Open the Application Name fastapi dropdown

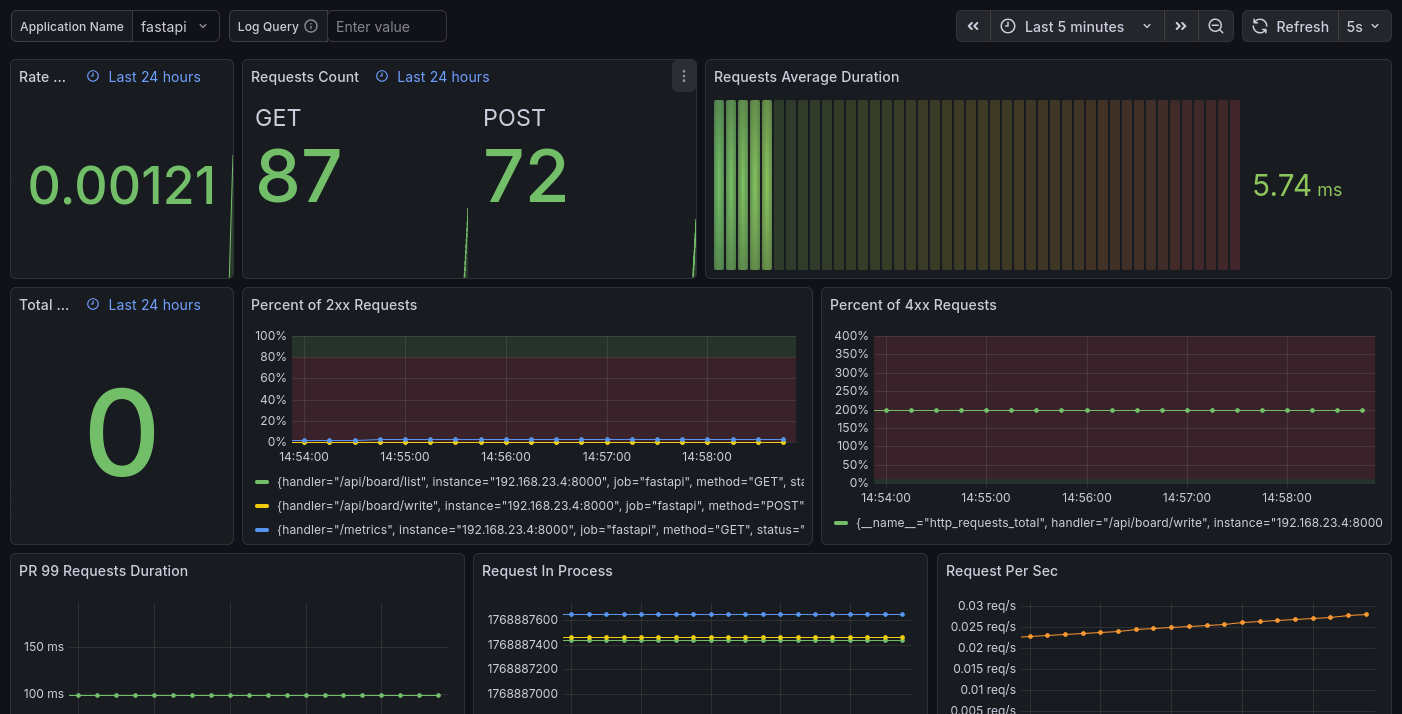(176, 27)
